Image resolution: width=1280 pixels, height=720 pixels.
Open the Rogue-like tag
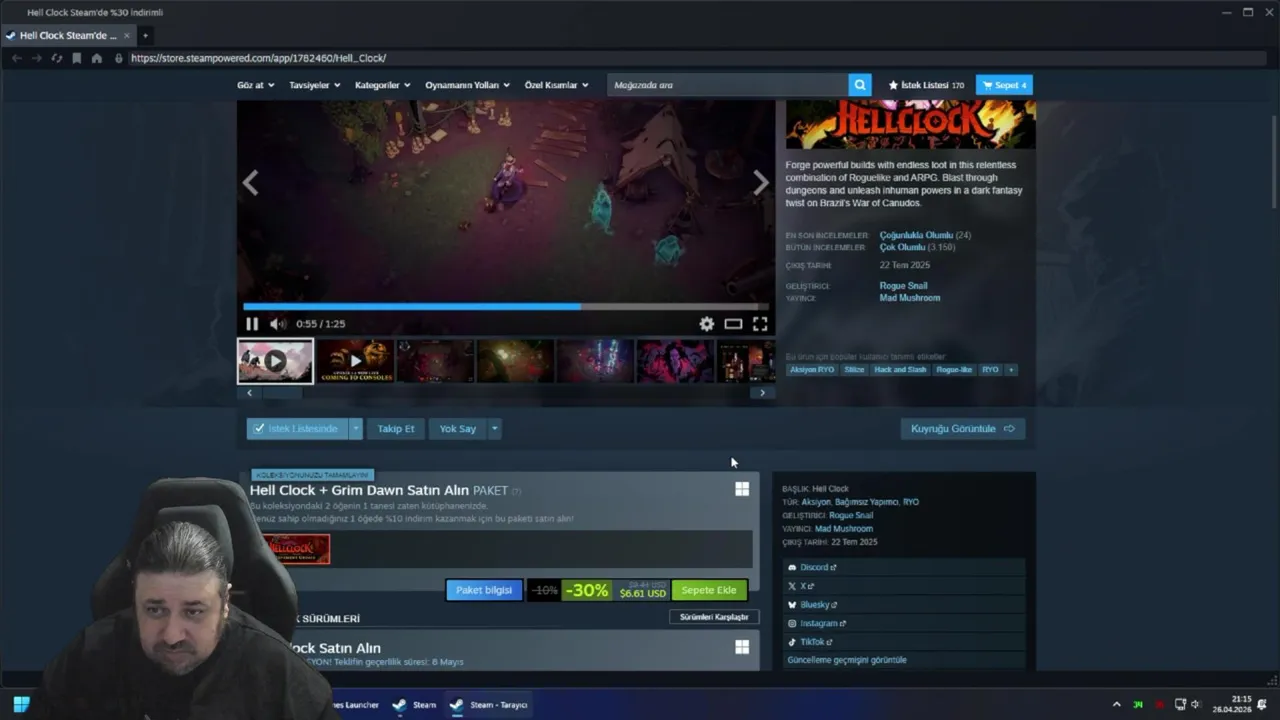click(954, 370)
